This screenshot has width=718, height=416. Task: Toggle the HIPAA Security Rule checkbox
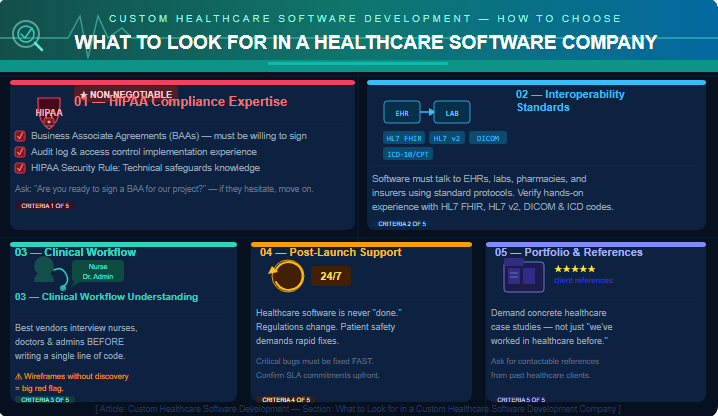pos(20,168)
